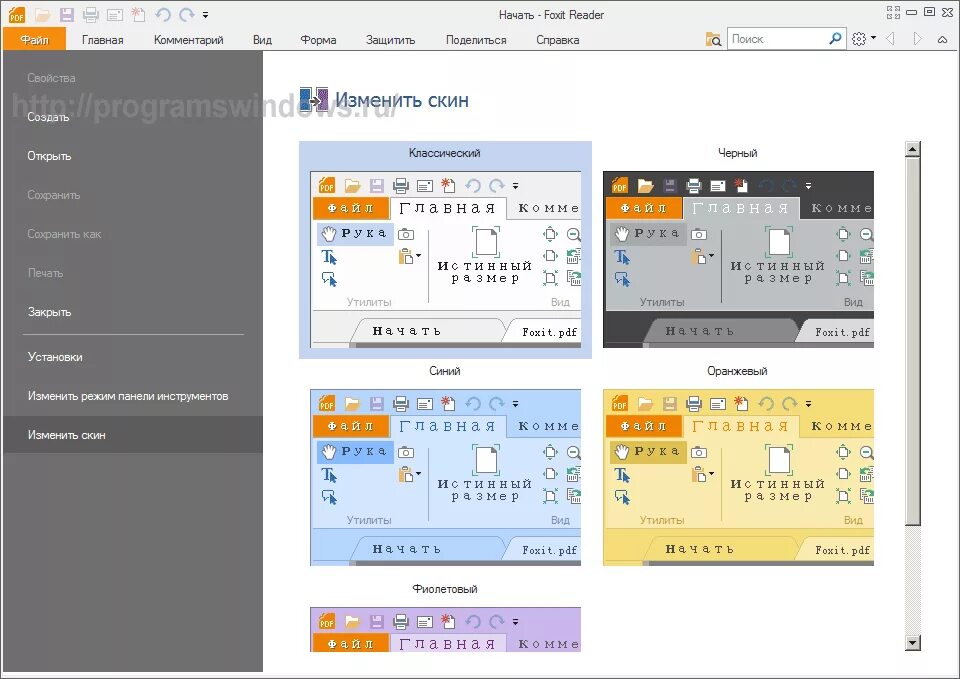
Task: Switch to the Защитить tab
Action: pyautogui.click(x=391, y=40)
